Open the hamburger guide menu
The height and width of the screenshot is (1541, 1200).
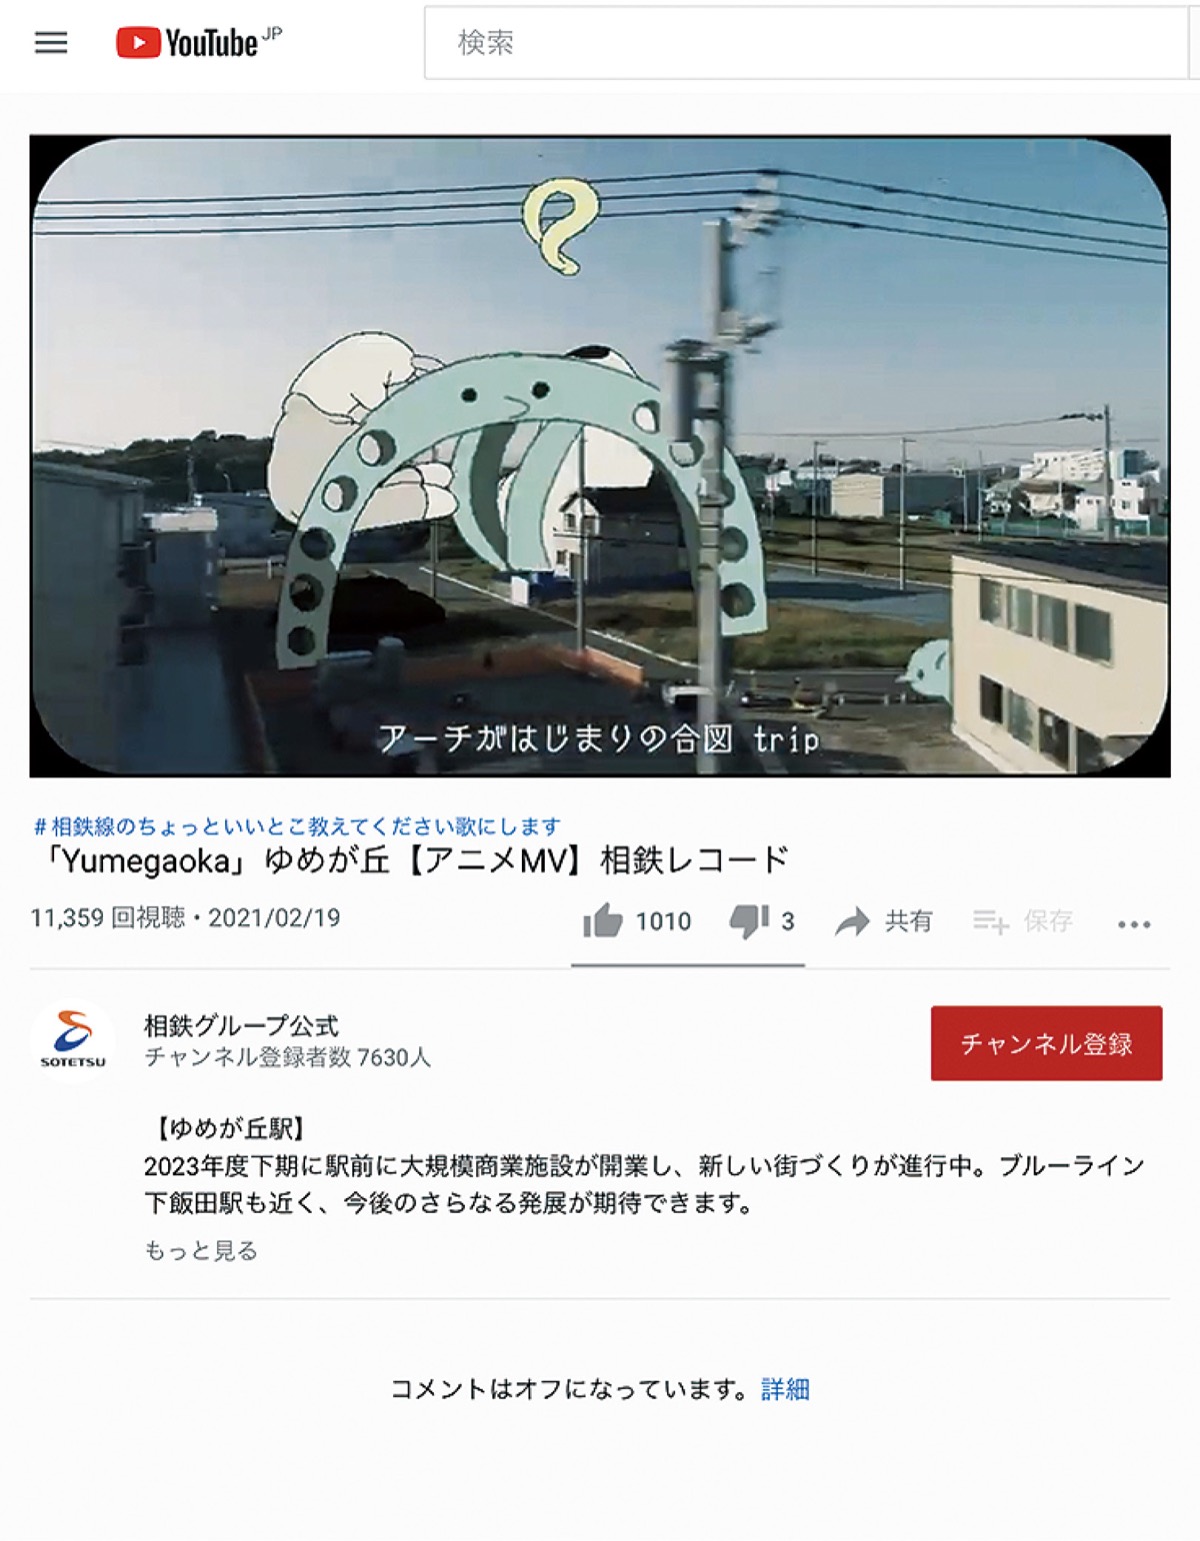tap(51, 42)
